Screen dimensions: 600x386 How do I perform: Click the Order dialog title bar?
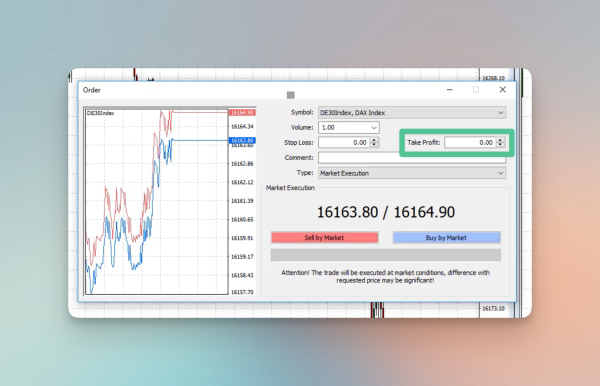(x=260, y=90)
